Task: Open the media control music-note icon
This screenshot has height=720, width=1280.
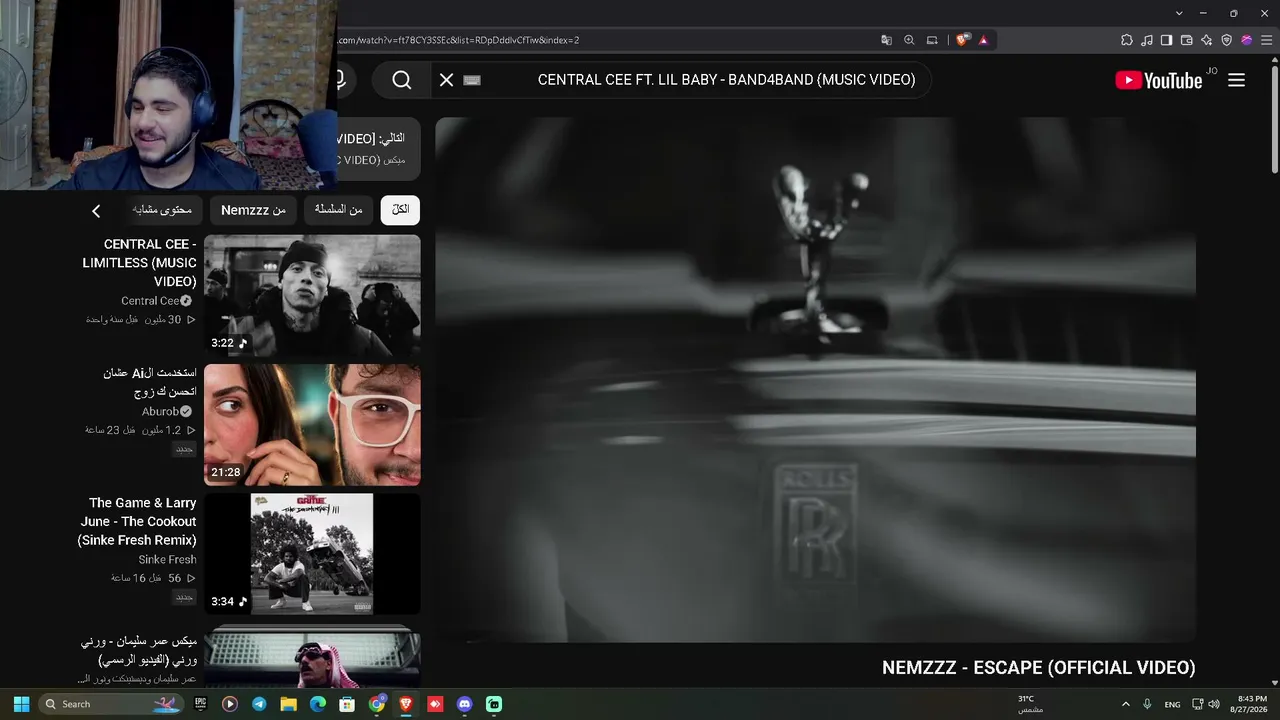Action: tap(1147, 40)
